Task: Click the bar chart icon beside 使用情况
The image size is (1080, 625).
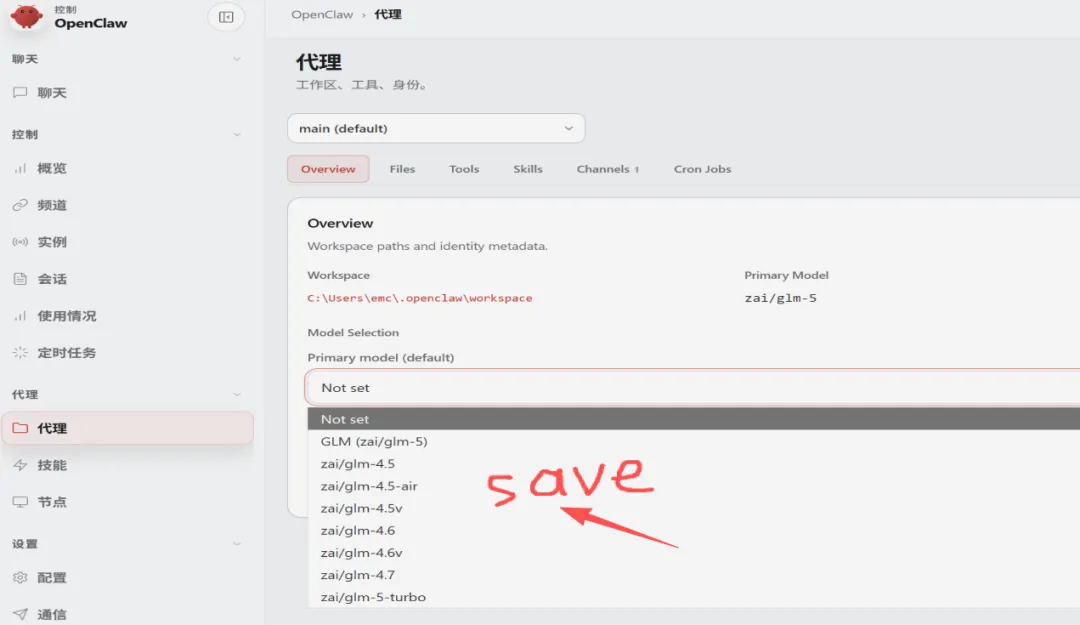Action: [20, 316]
